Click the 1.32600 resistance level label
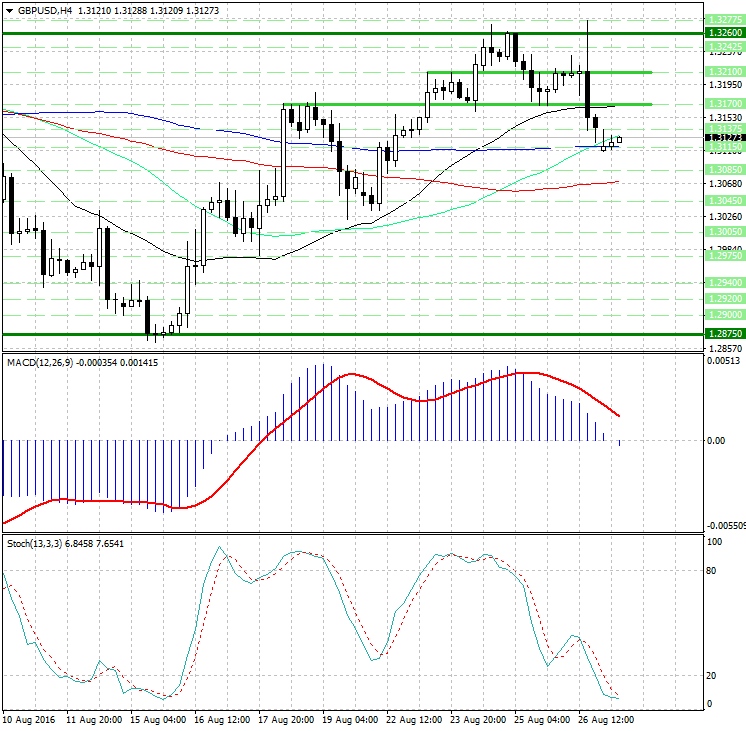Screen dimensions: 746x731 tap(722, 32)
